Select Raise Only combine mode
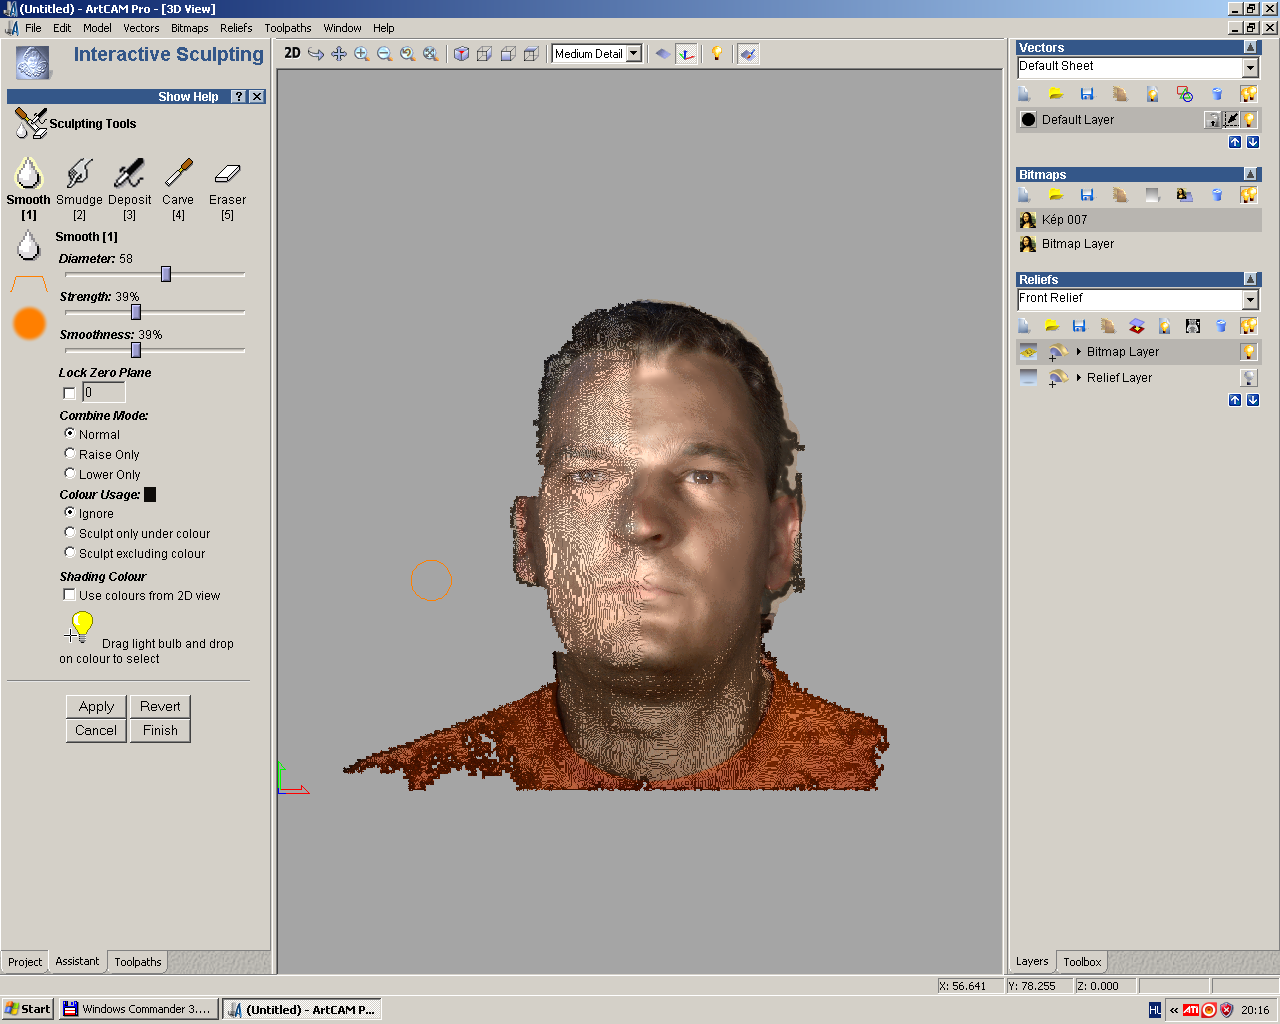The width and height of the screenshot is (1280, 1024). point(70,454)
